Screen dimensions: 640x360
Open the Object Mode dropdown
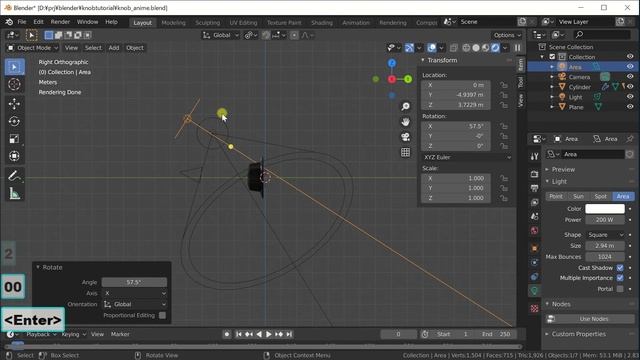[33, 48]
